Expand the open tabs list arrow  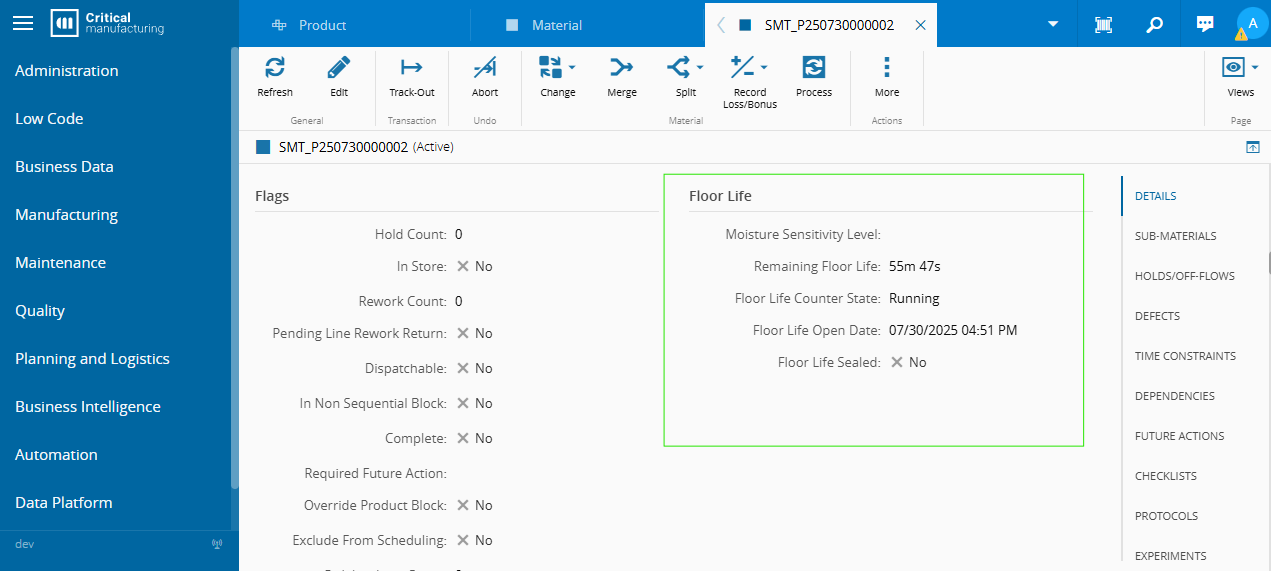[1052, 25]
